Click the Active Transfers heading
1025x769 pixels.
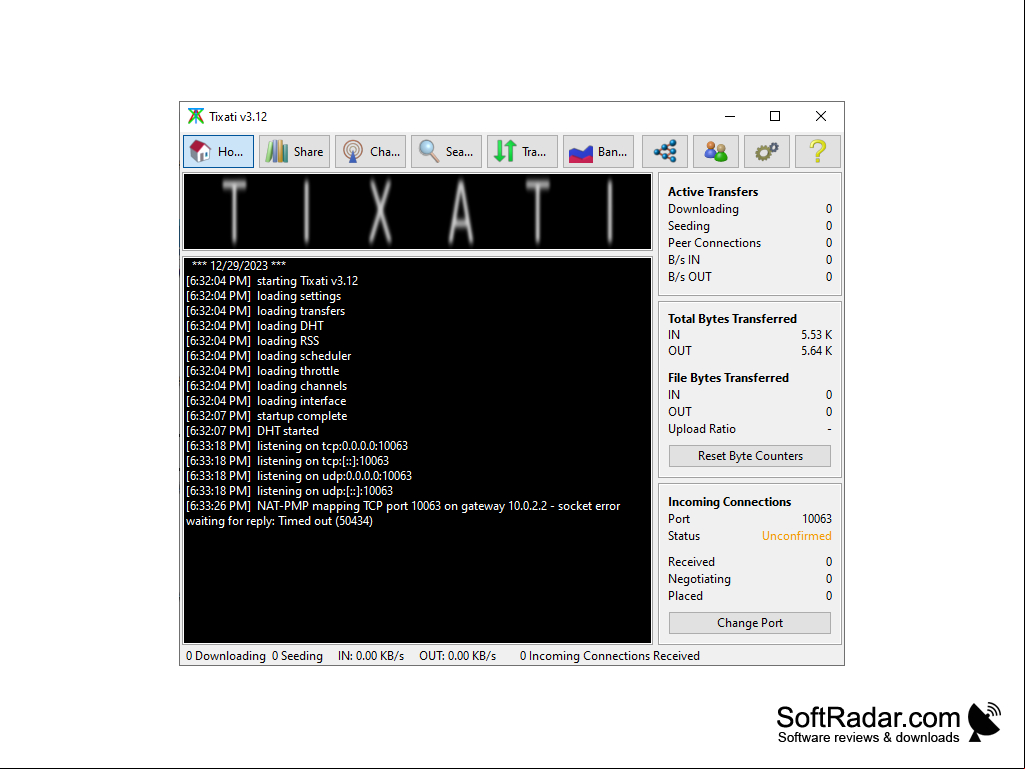pyautogui.click(x=713, y=192)
